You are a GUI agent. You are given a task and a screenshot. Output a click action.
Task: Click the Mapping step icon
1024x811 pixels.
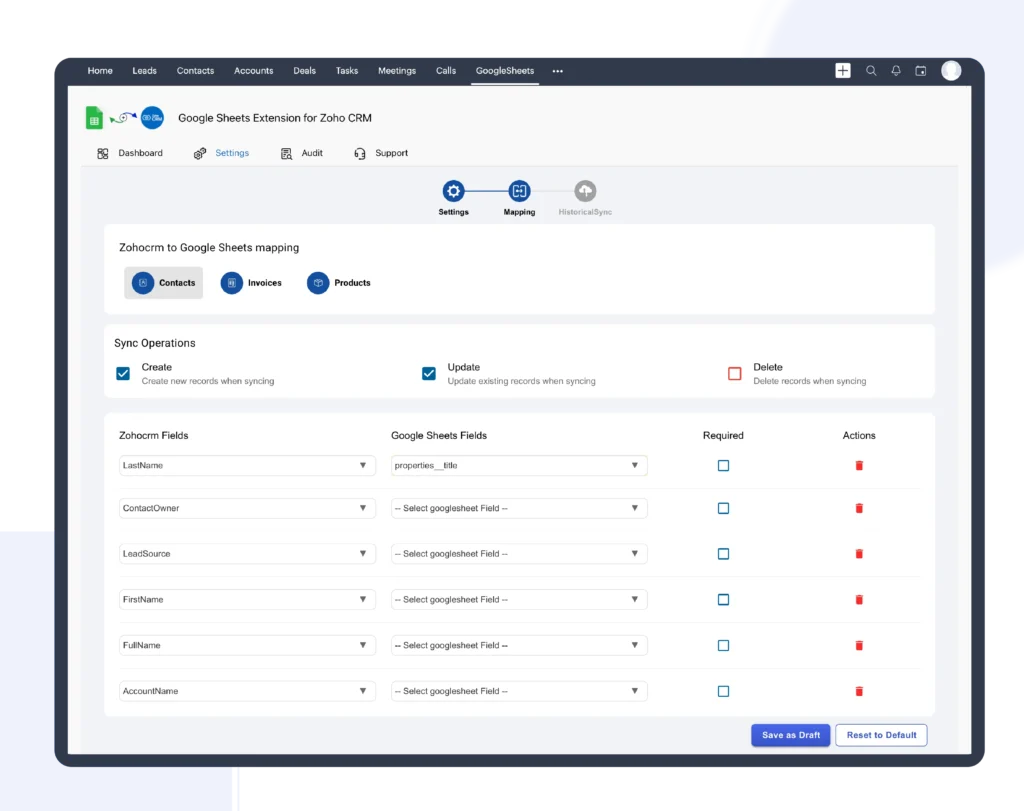pos(519,189)
